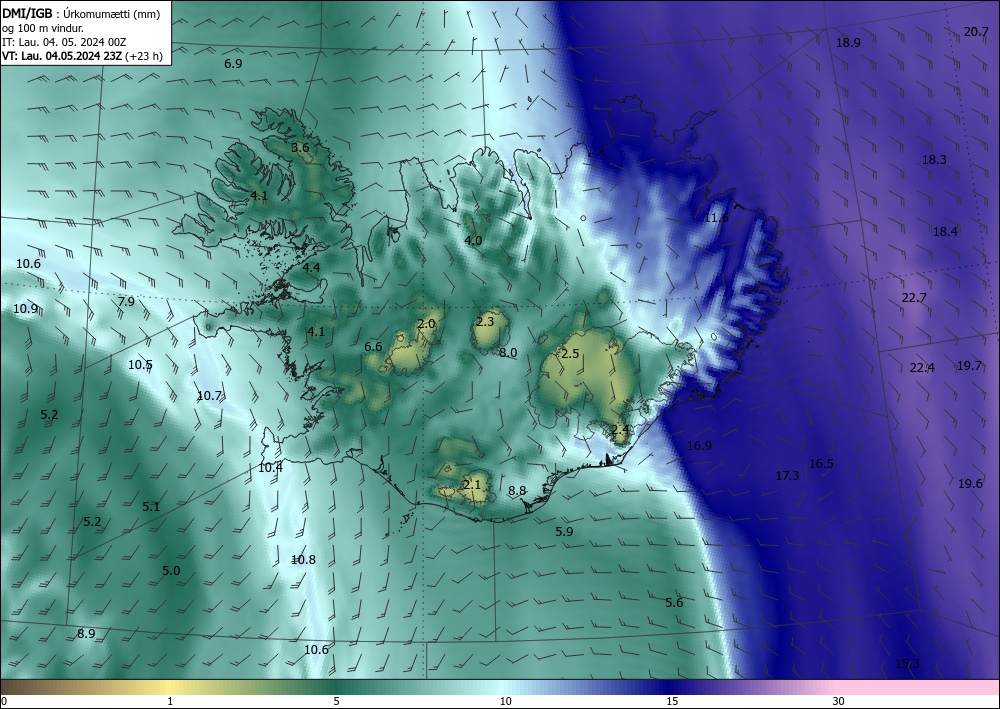Screen dimensions: 1000x709
Task: Click the 5.9 value on the map
Action: tap(564, 531)
